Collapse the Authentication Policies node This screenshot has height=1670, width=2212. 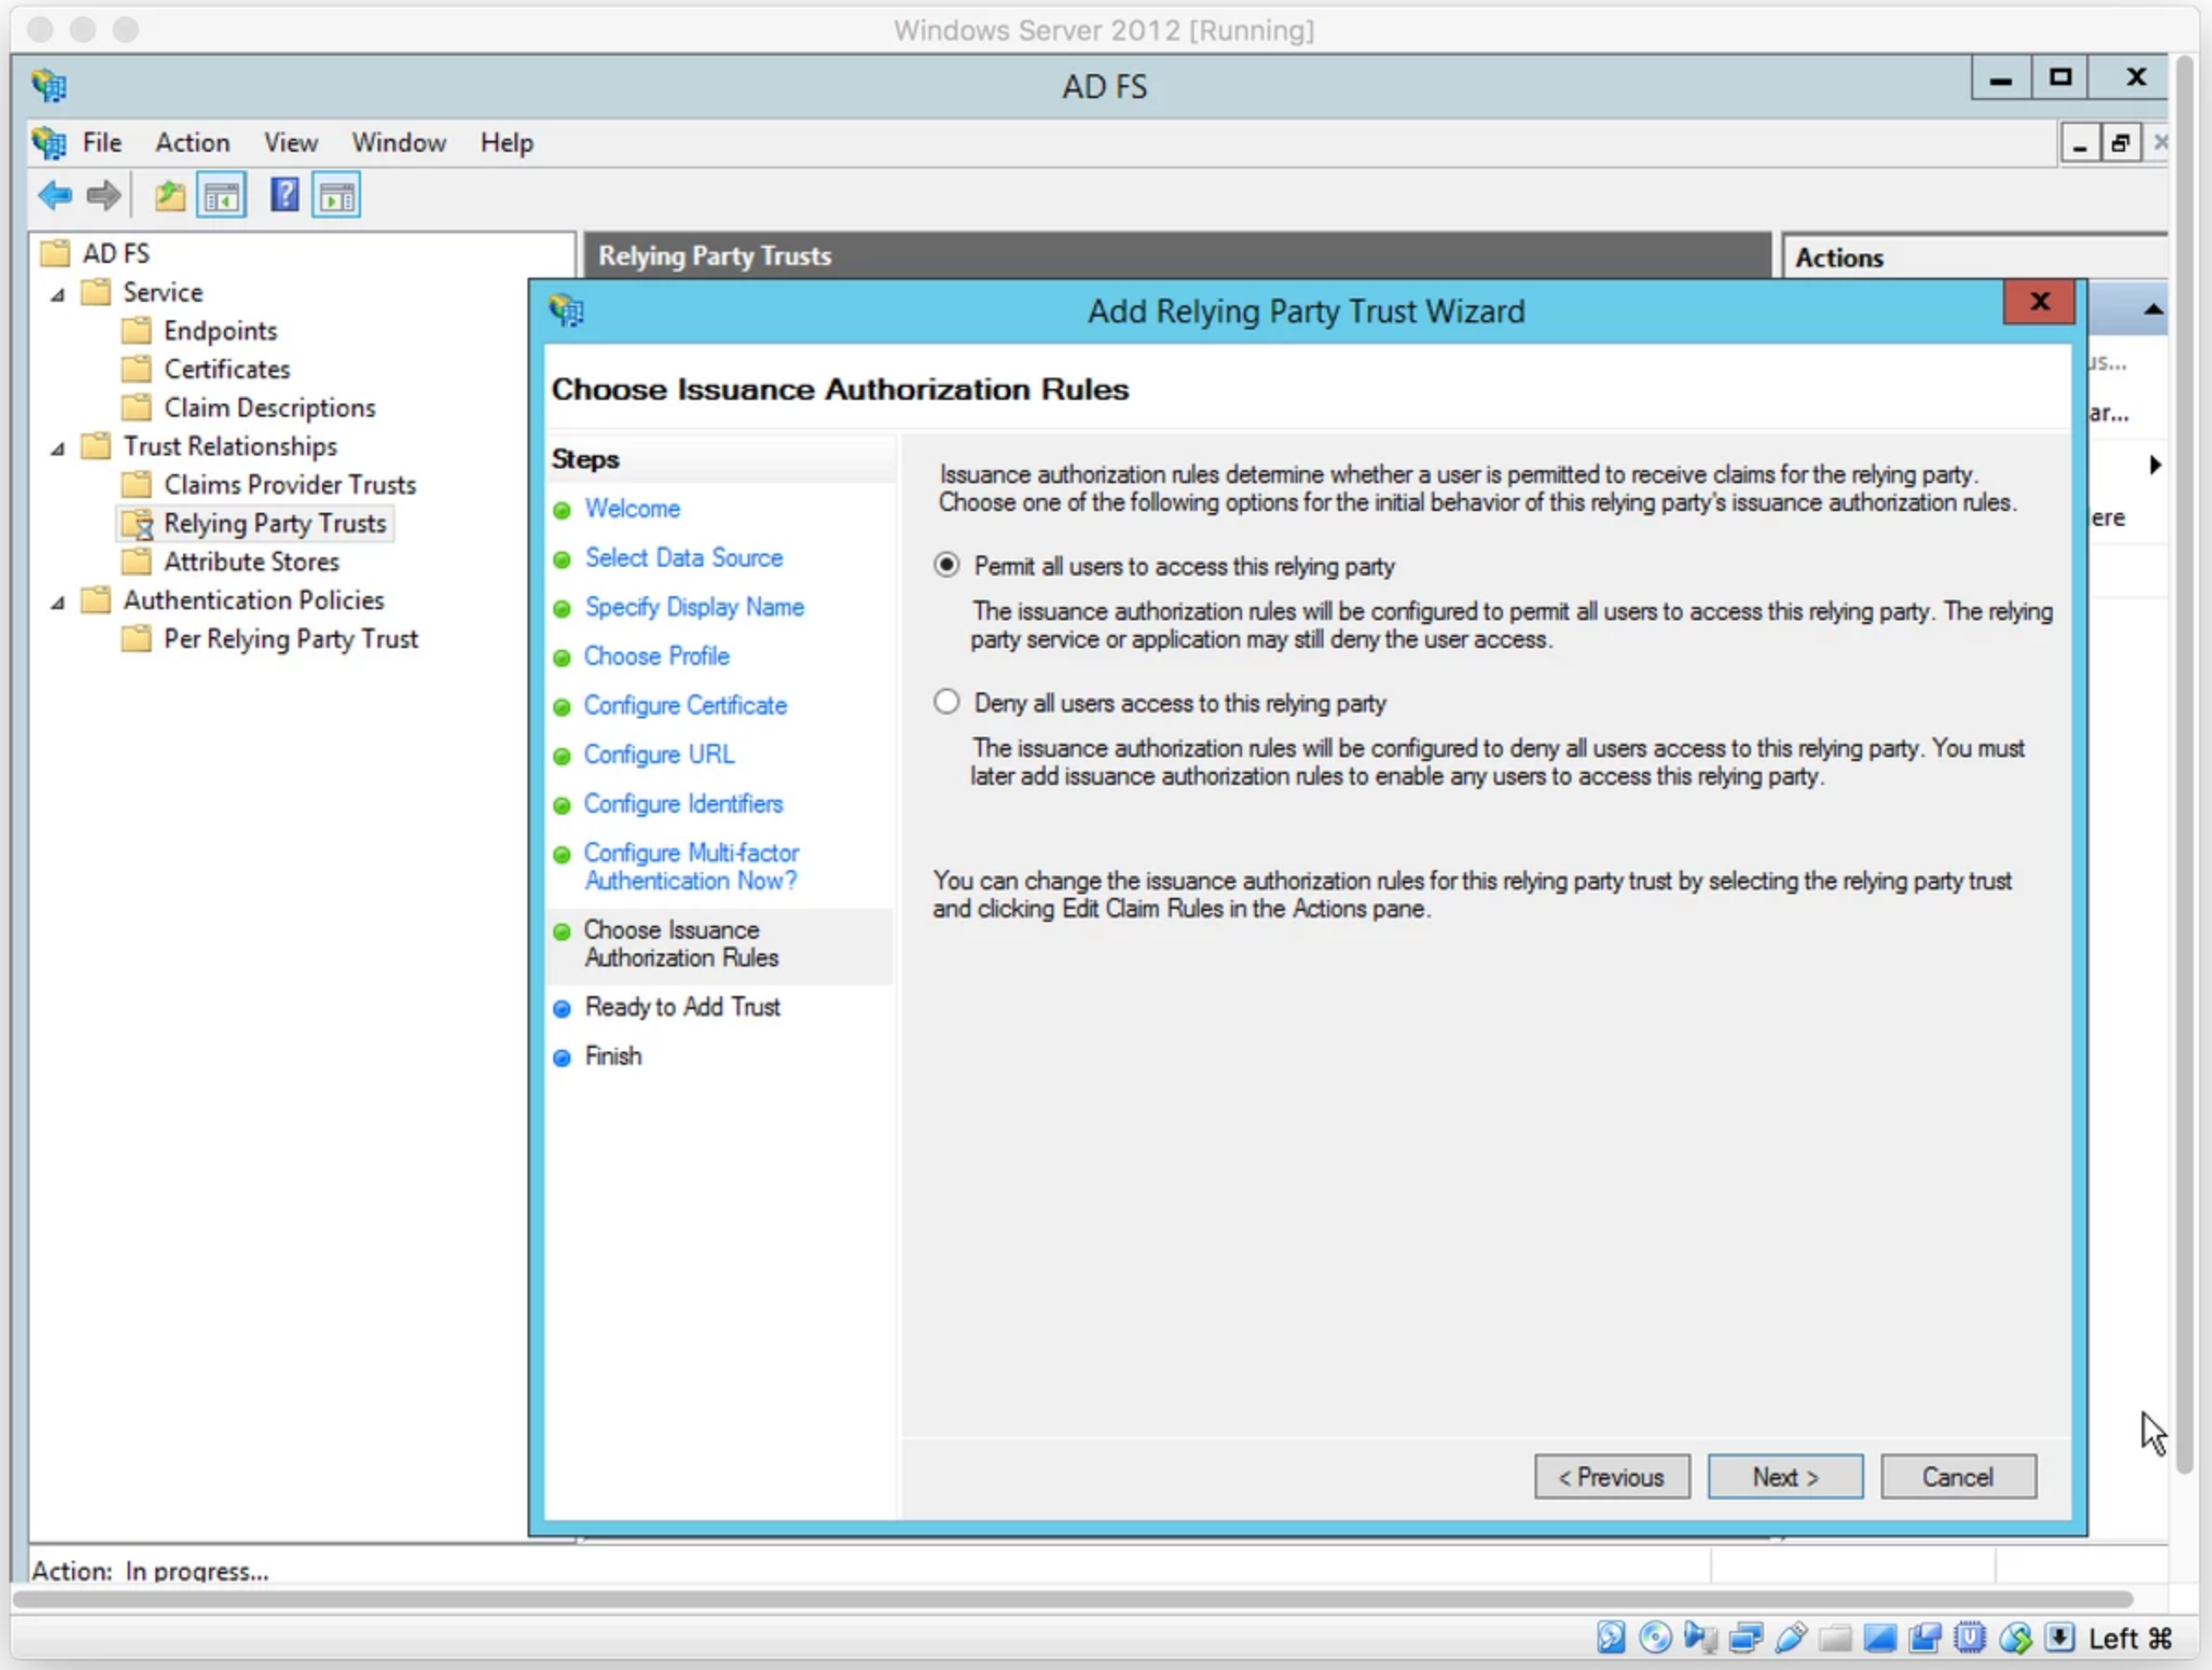click(x=58, y=602)
